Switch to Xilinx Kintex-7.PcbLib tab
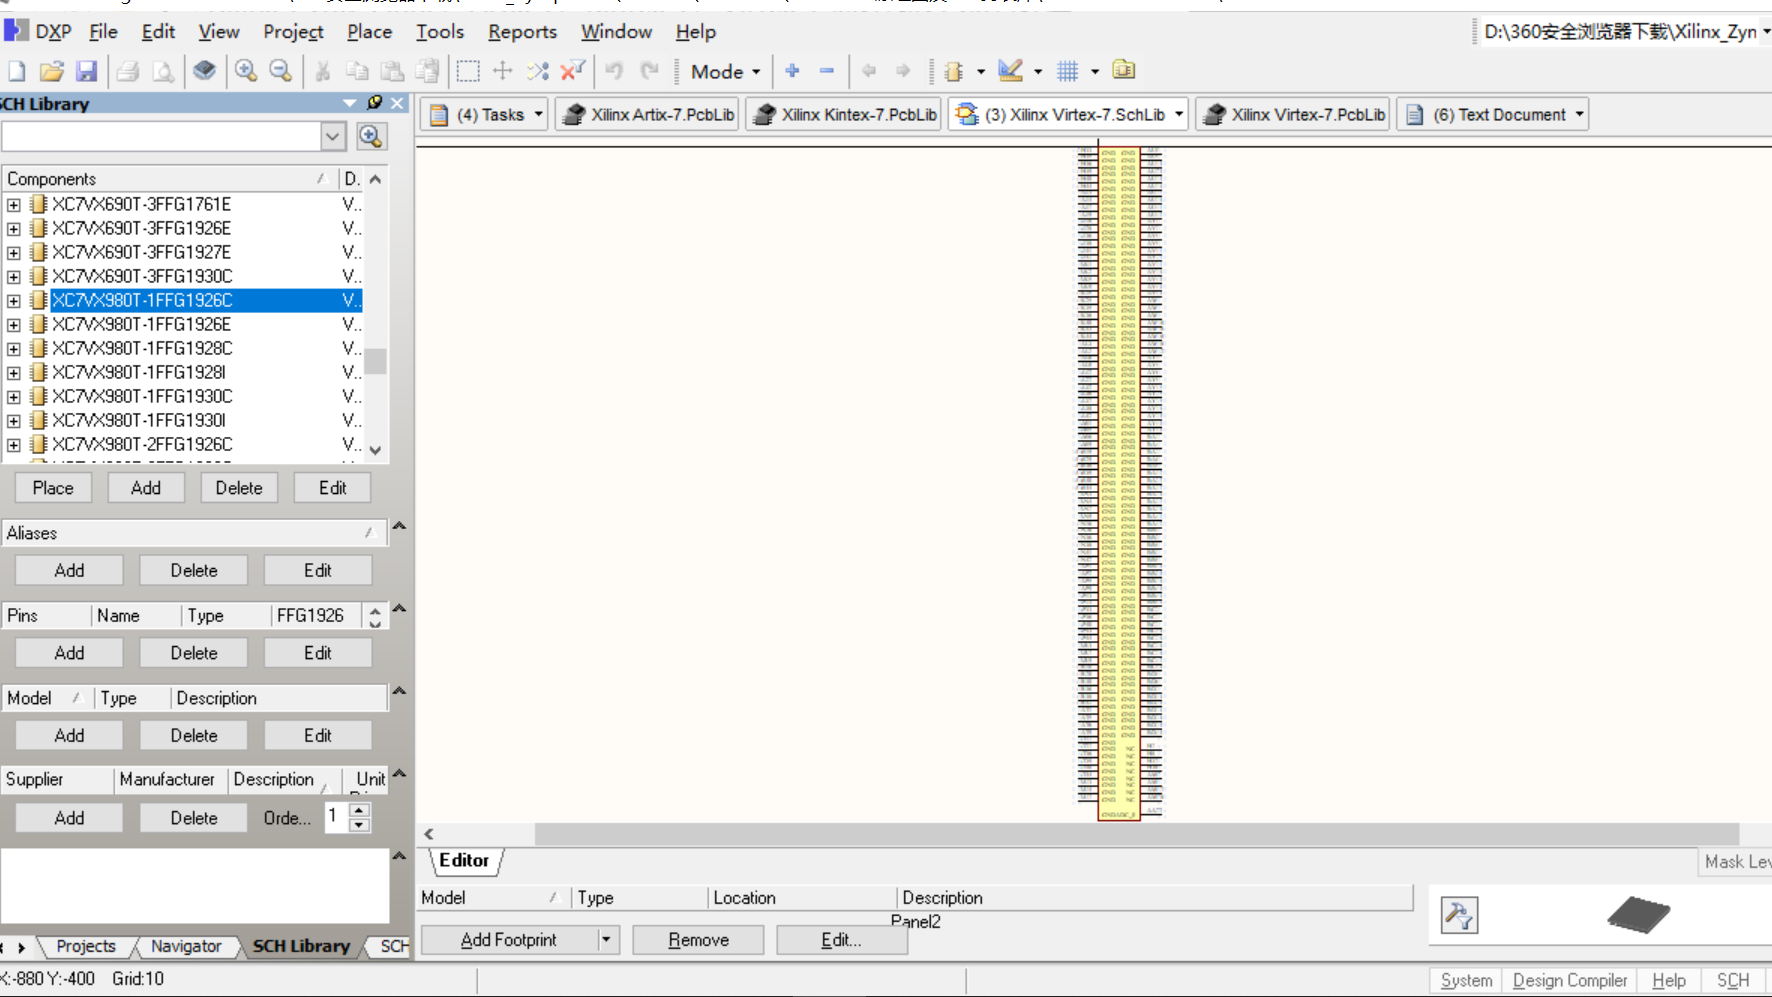Viewport: 1772px width, 997px height. click(x=844, y=114)
